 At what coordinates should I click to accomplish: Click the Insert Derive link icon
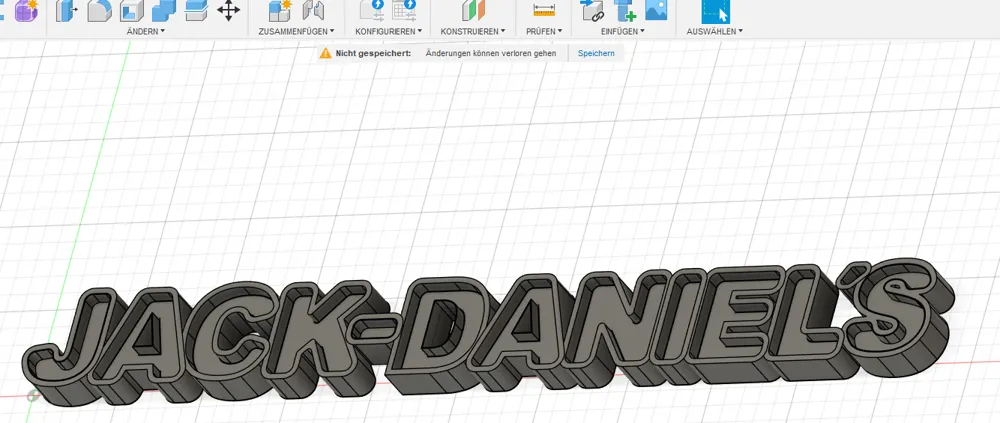tap(592, 10)
